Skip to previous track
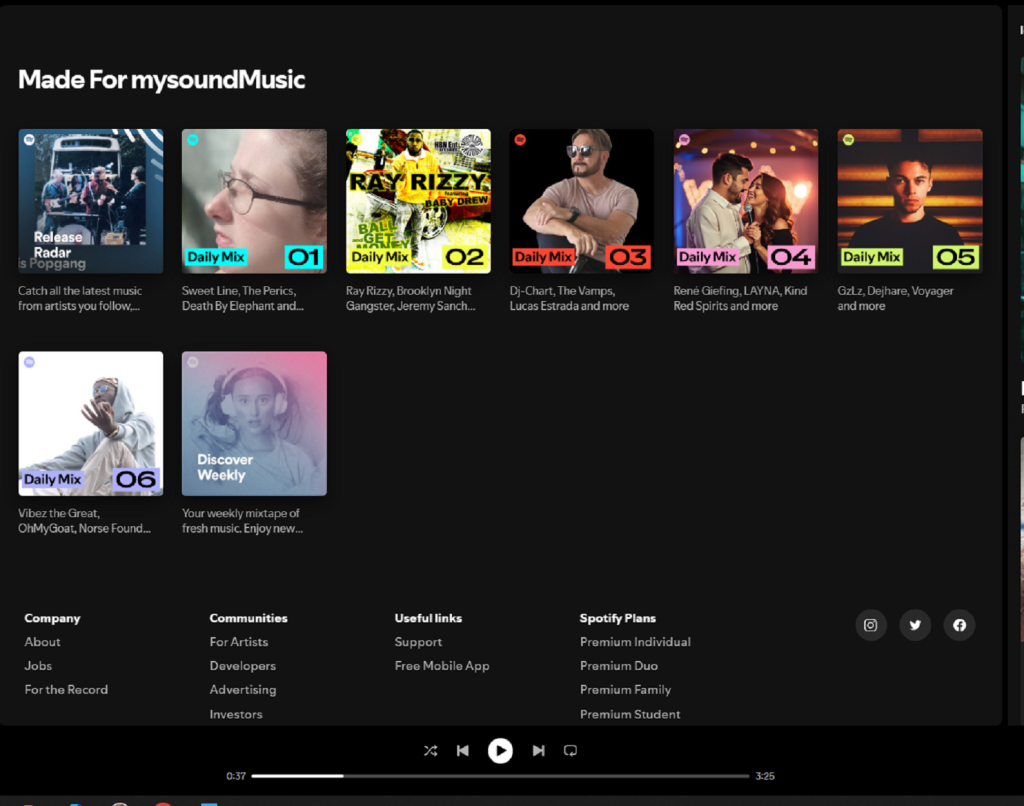This screenshot has width=1024, height=806. (462, 750)
